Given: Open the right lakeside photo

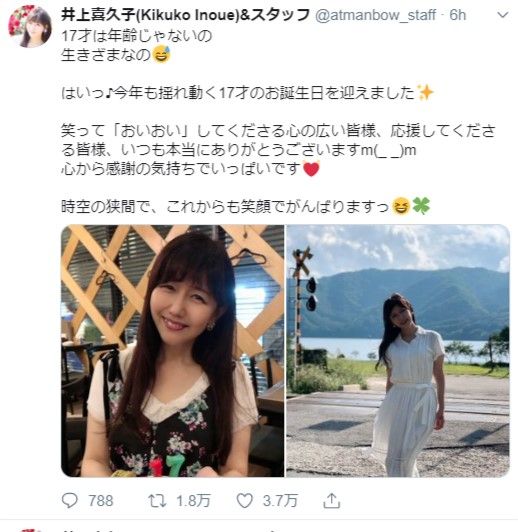Looking at the screenshot, I should (398, 350).
